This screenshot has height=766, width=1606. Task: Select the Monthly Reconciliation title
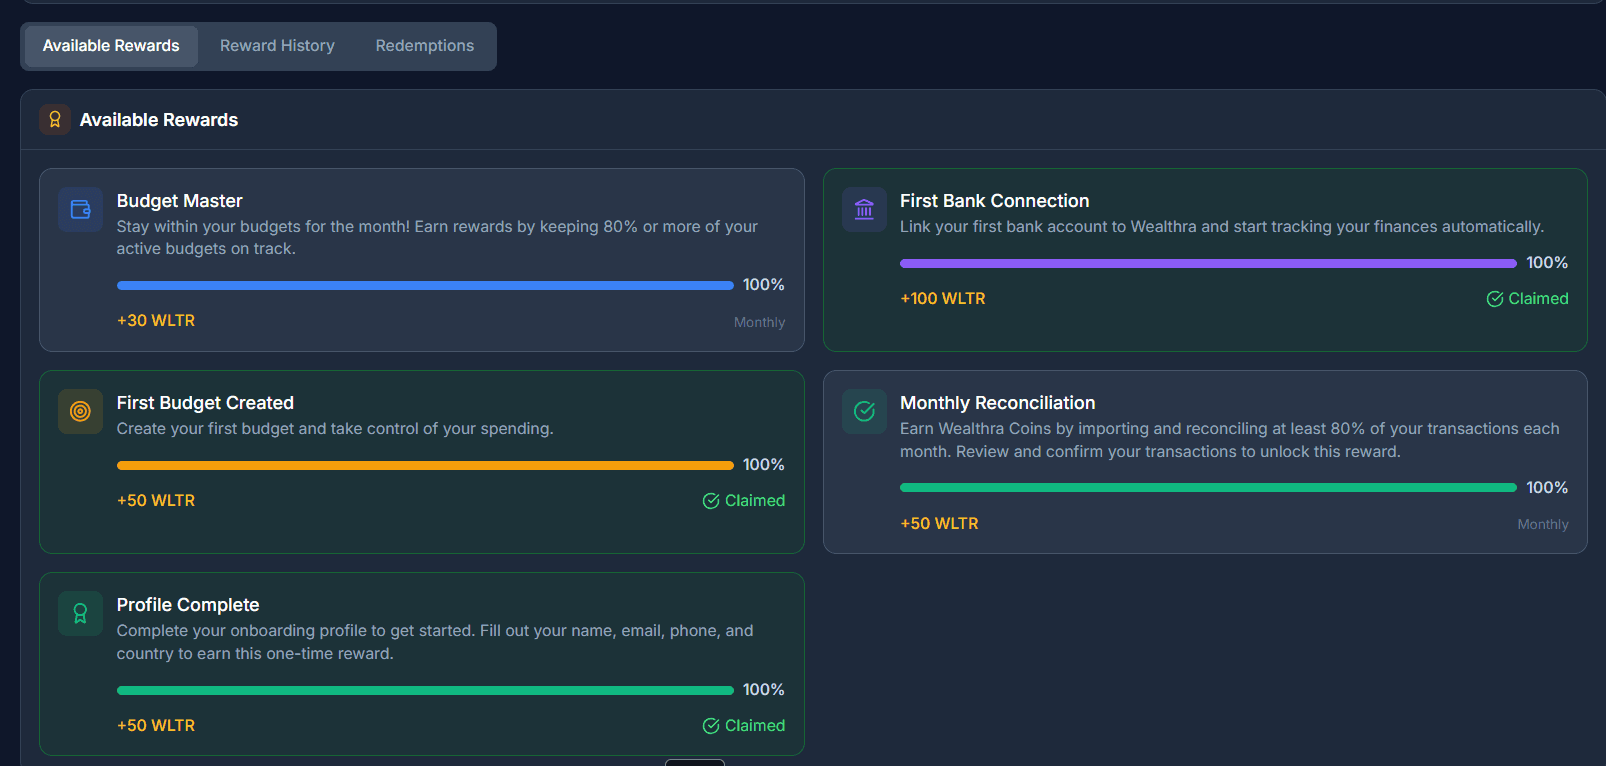998,403
